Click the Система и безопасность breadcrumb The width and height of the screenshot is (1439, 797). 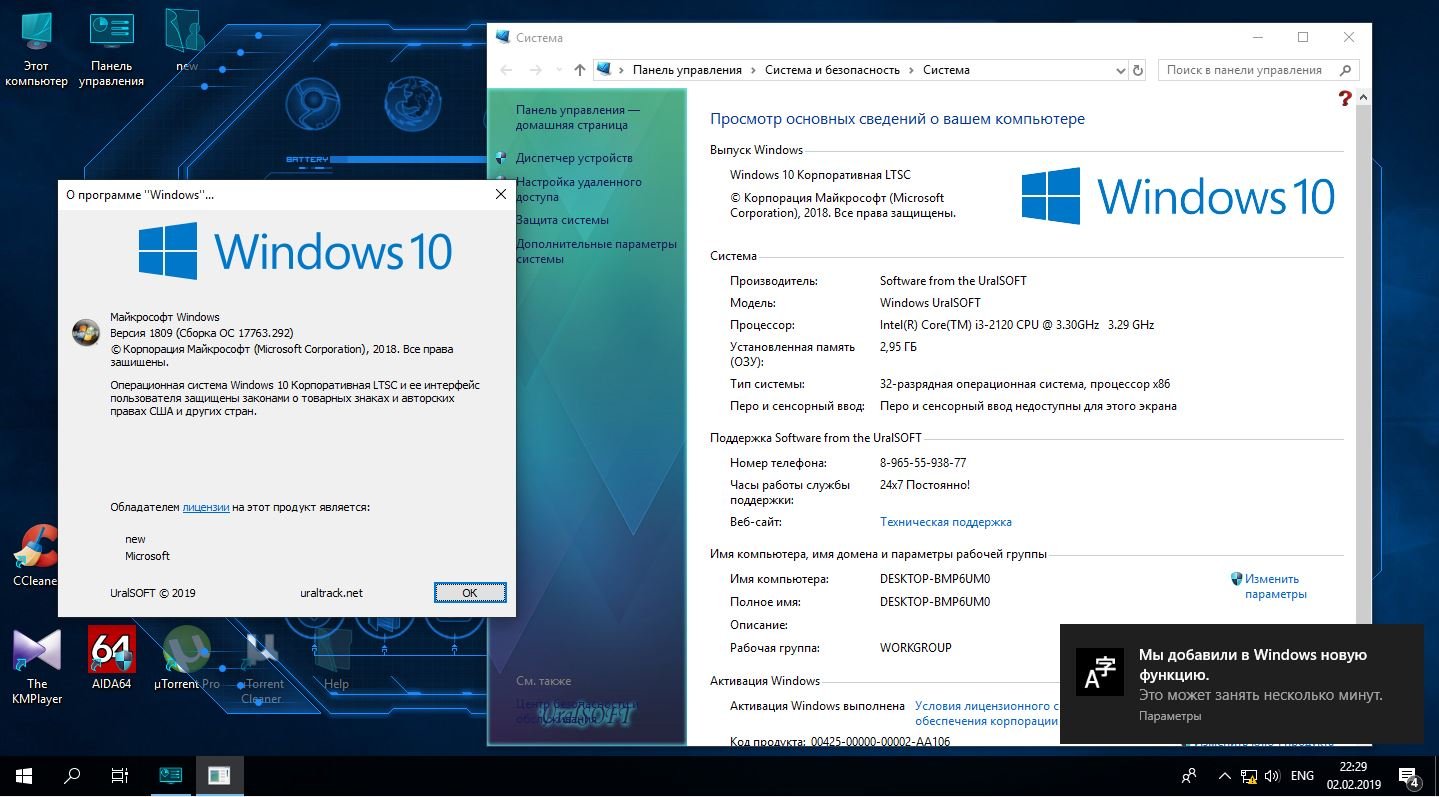tap(832, 70)
